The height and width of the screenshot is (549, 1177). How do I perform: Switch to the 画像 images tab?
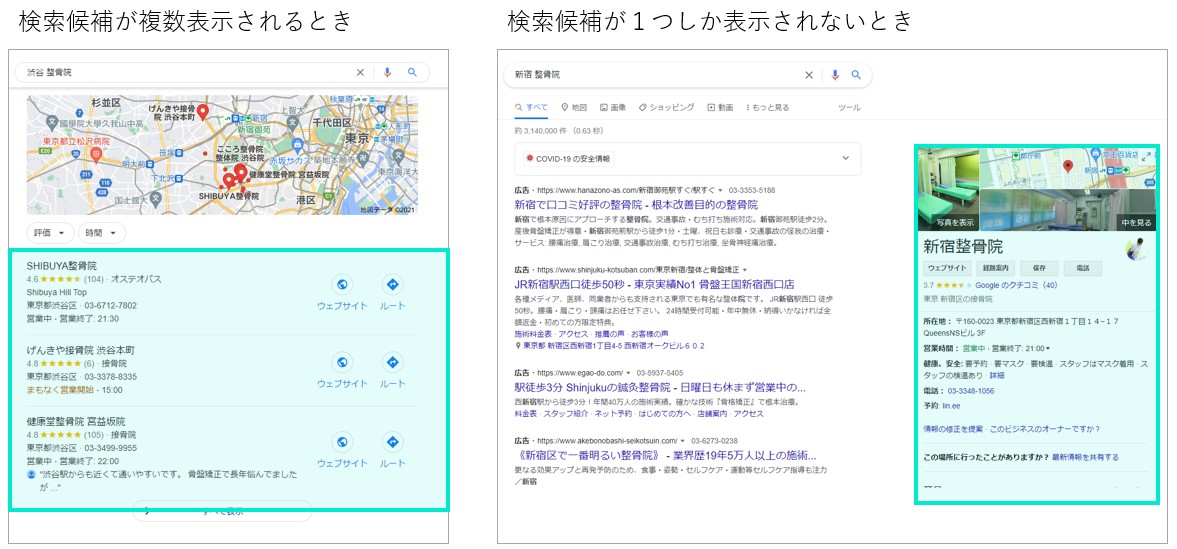[x=612, y=107]
